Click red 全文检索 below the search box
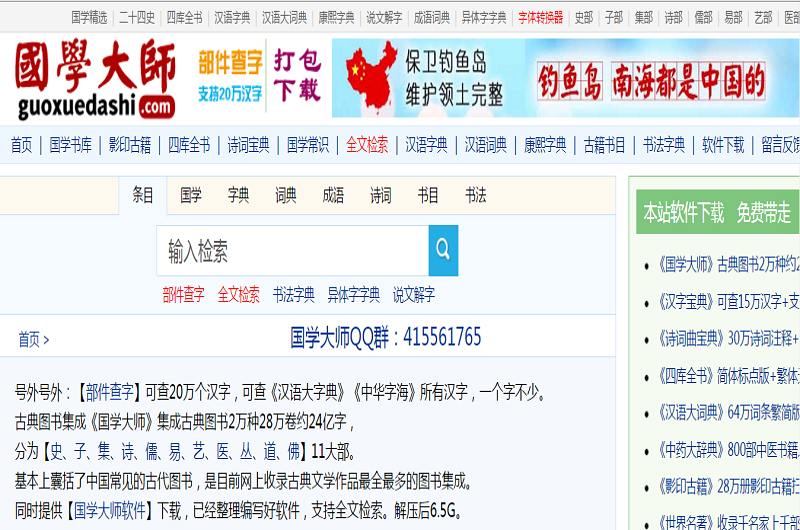 (239, 294)
